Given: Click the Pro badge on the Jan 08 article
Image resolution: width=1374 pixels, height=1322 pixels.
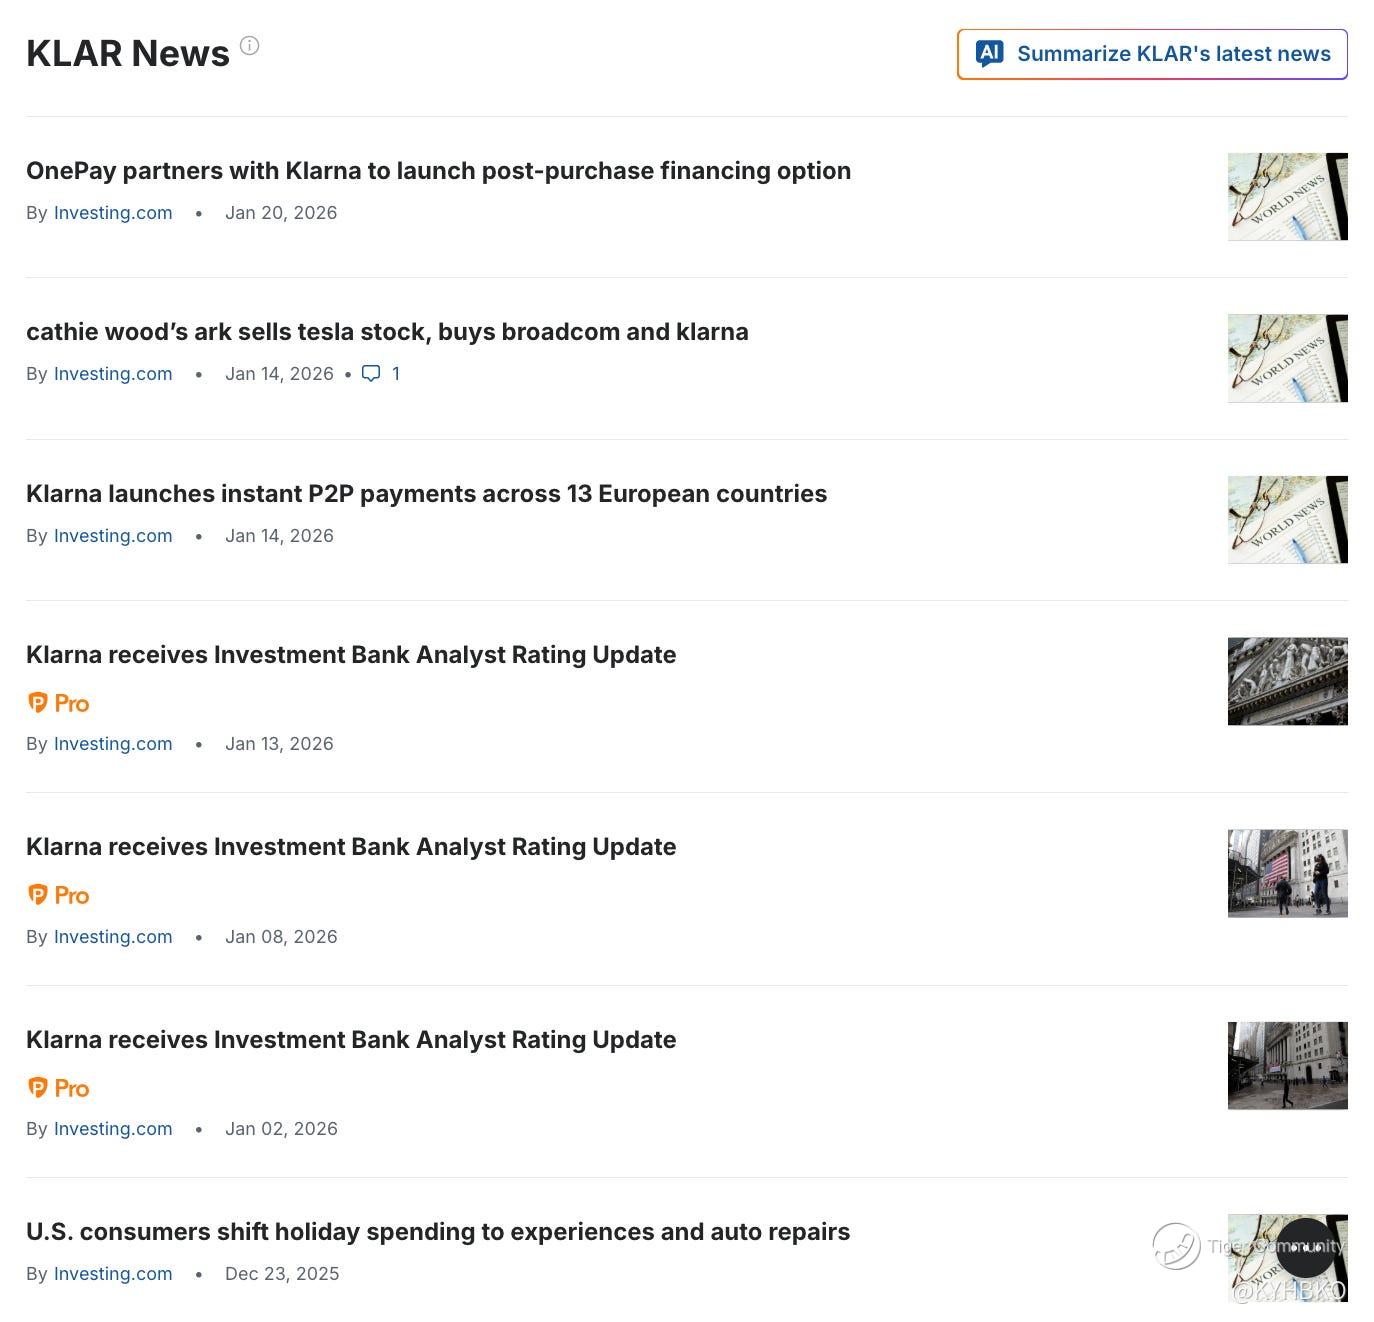Looking at the screenshot, I should pyautogui.click(x=58, y=895).
